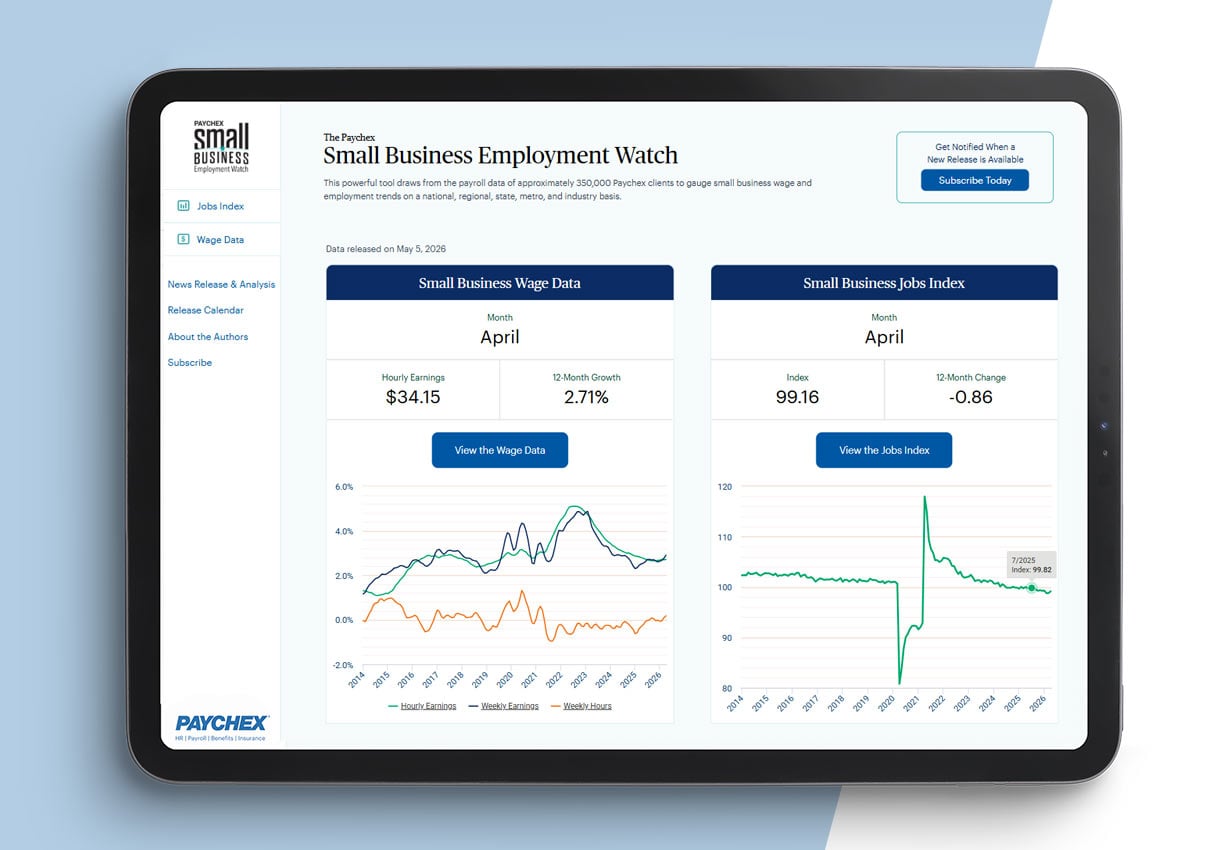1210x850 pixels.
Task: Click the 99.16 index value
Action: pyautogui.click(x=797, y=397)
